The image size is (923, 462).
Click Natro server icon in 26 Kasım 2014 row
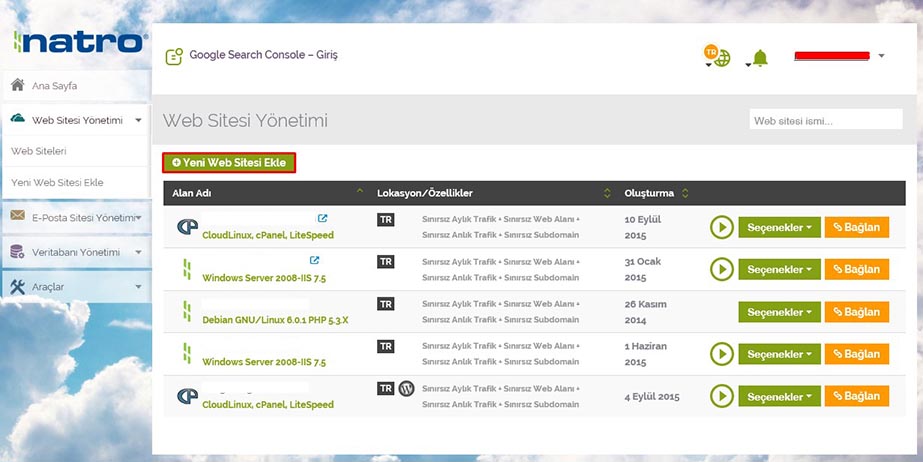(187, 312)
